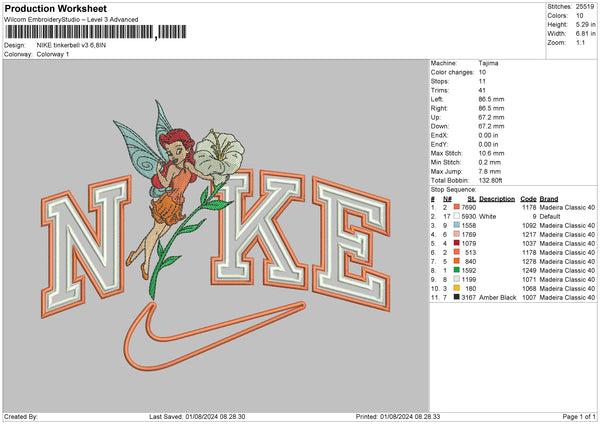
Task: Click the "Stop Sequence:" heading
Action: click(453, 189)
